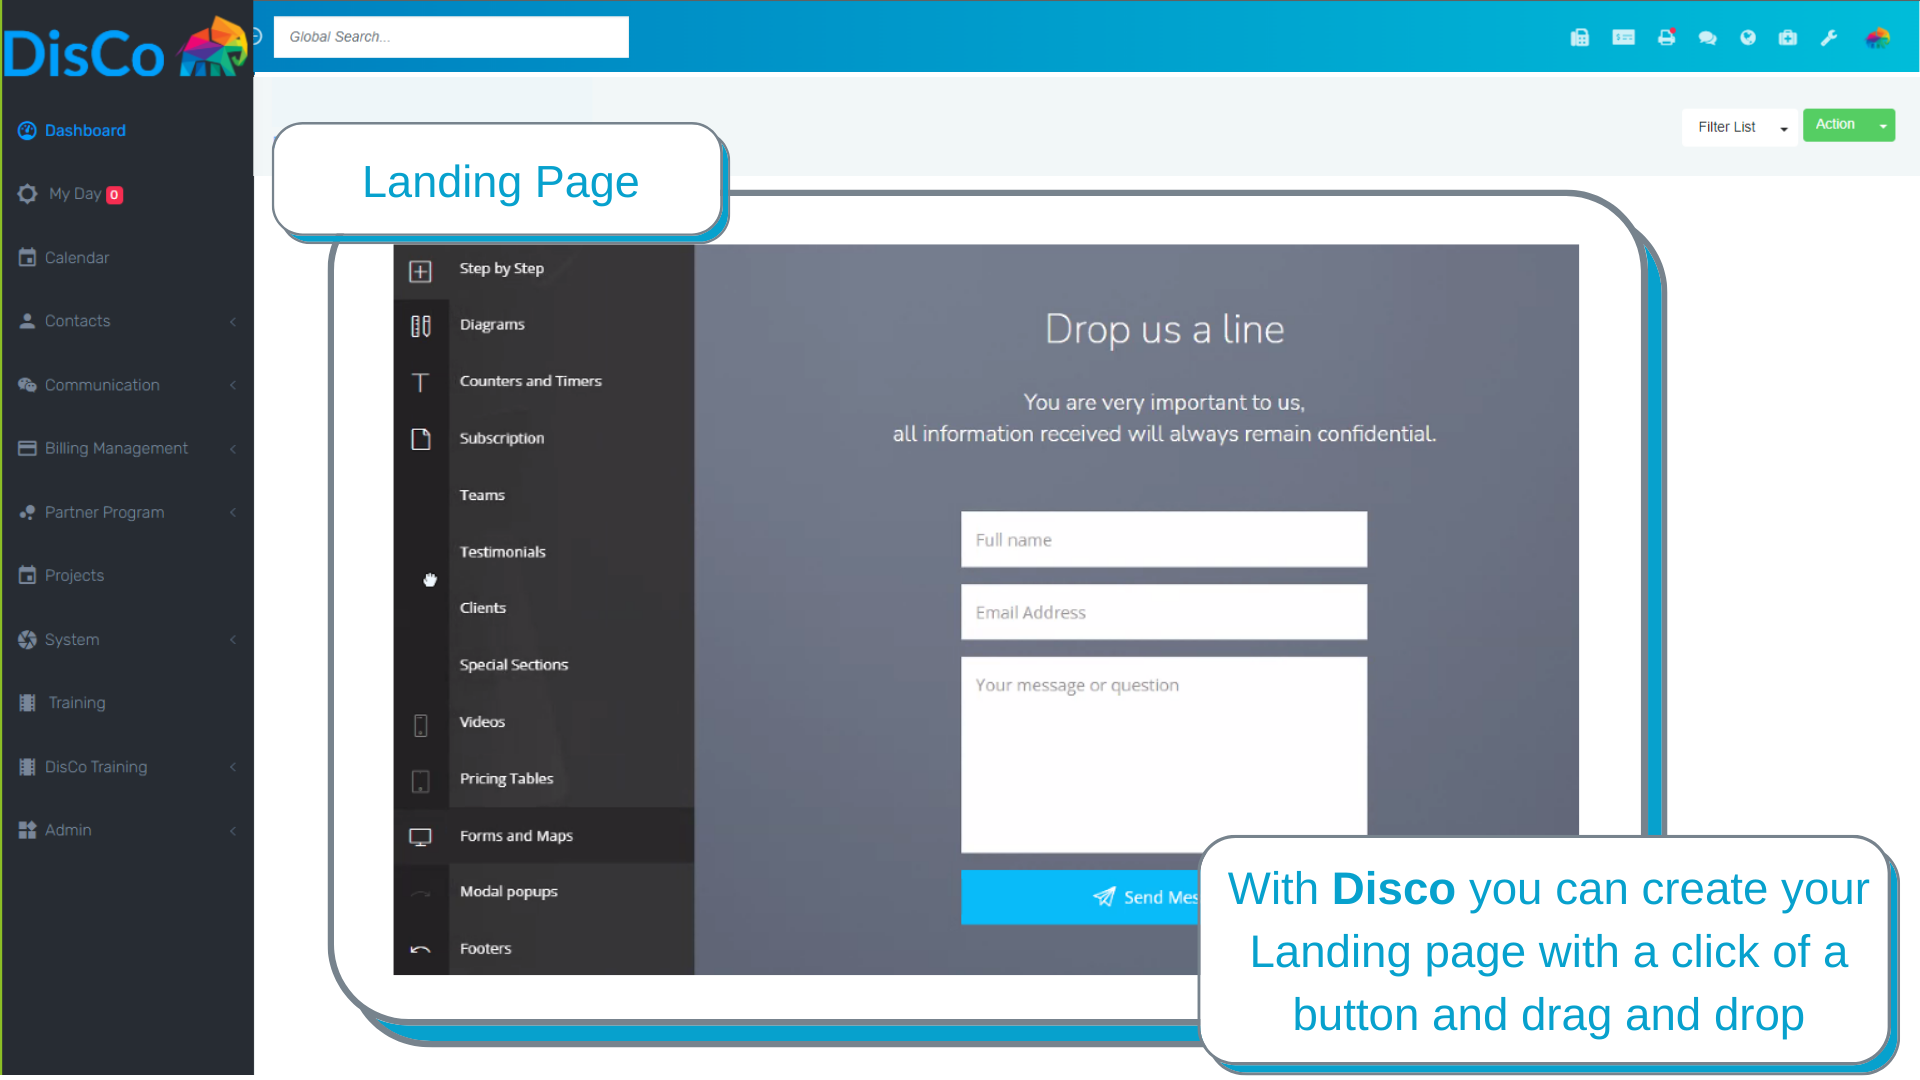Expand the Contacts sidebar chevron
The image size is (1920, 1080).
click(x=233, y=321)
